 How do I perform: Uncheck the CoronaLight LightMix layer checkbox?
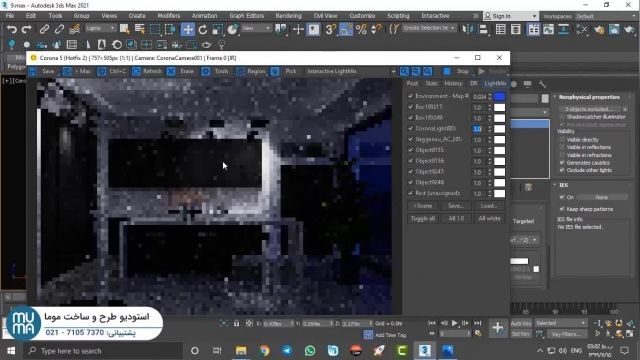coord(411,129)
